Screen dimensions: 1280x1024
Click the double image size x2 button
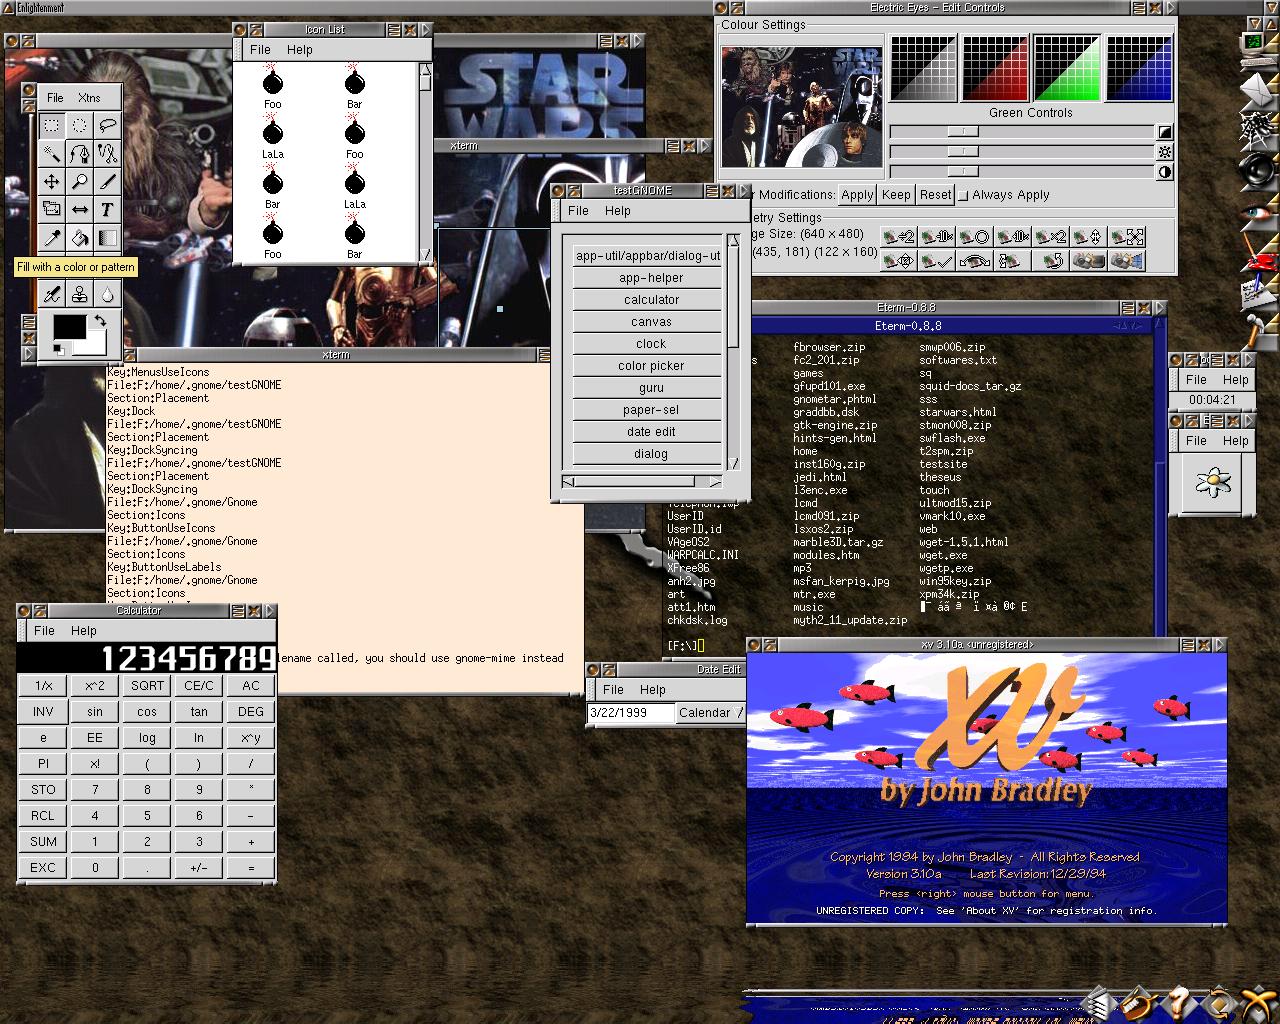point(1050,237)
